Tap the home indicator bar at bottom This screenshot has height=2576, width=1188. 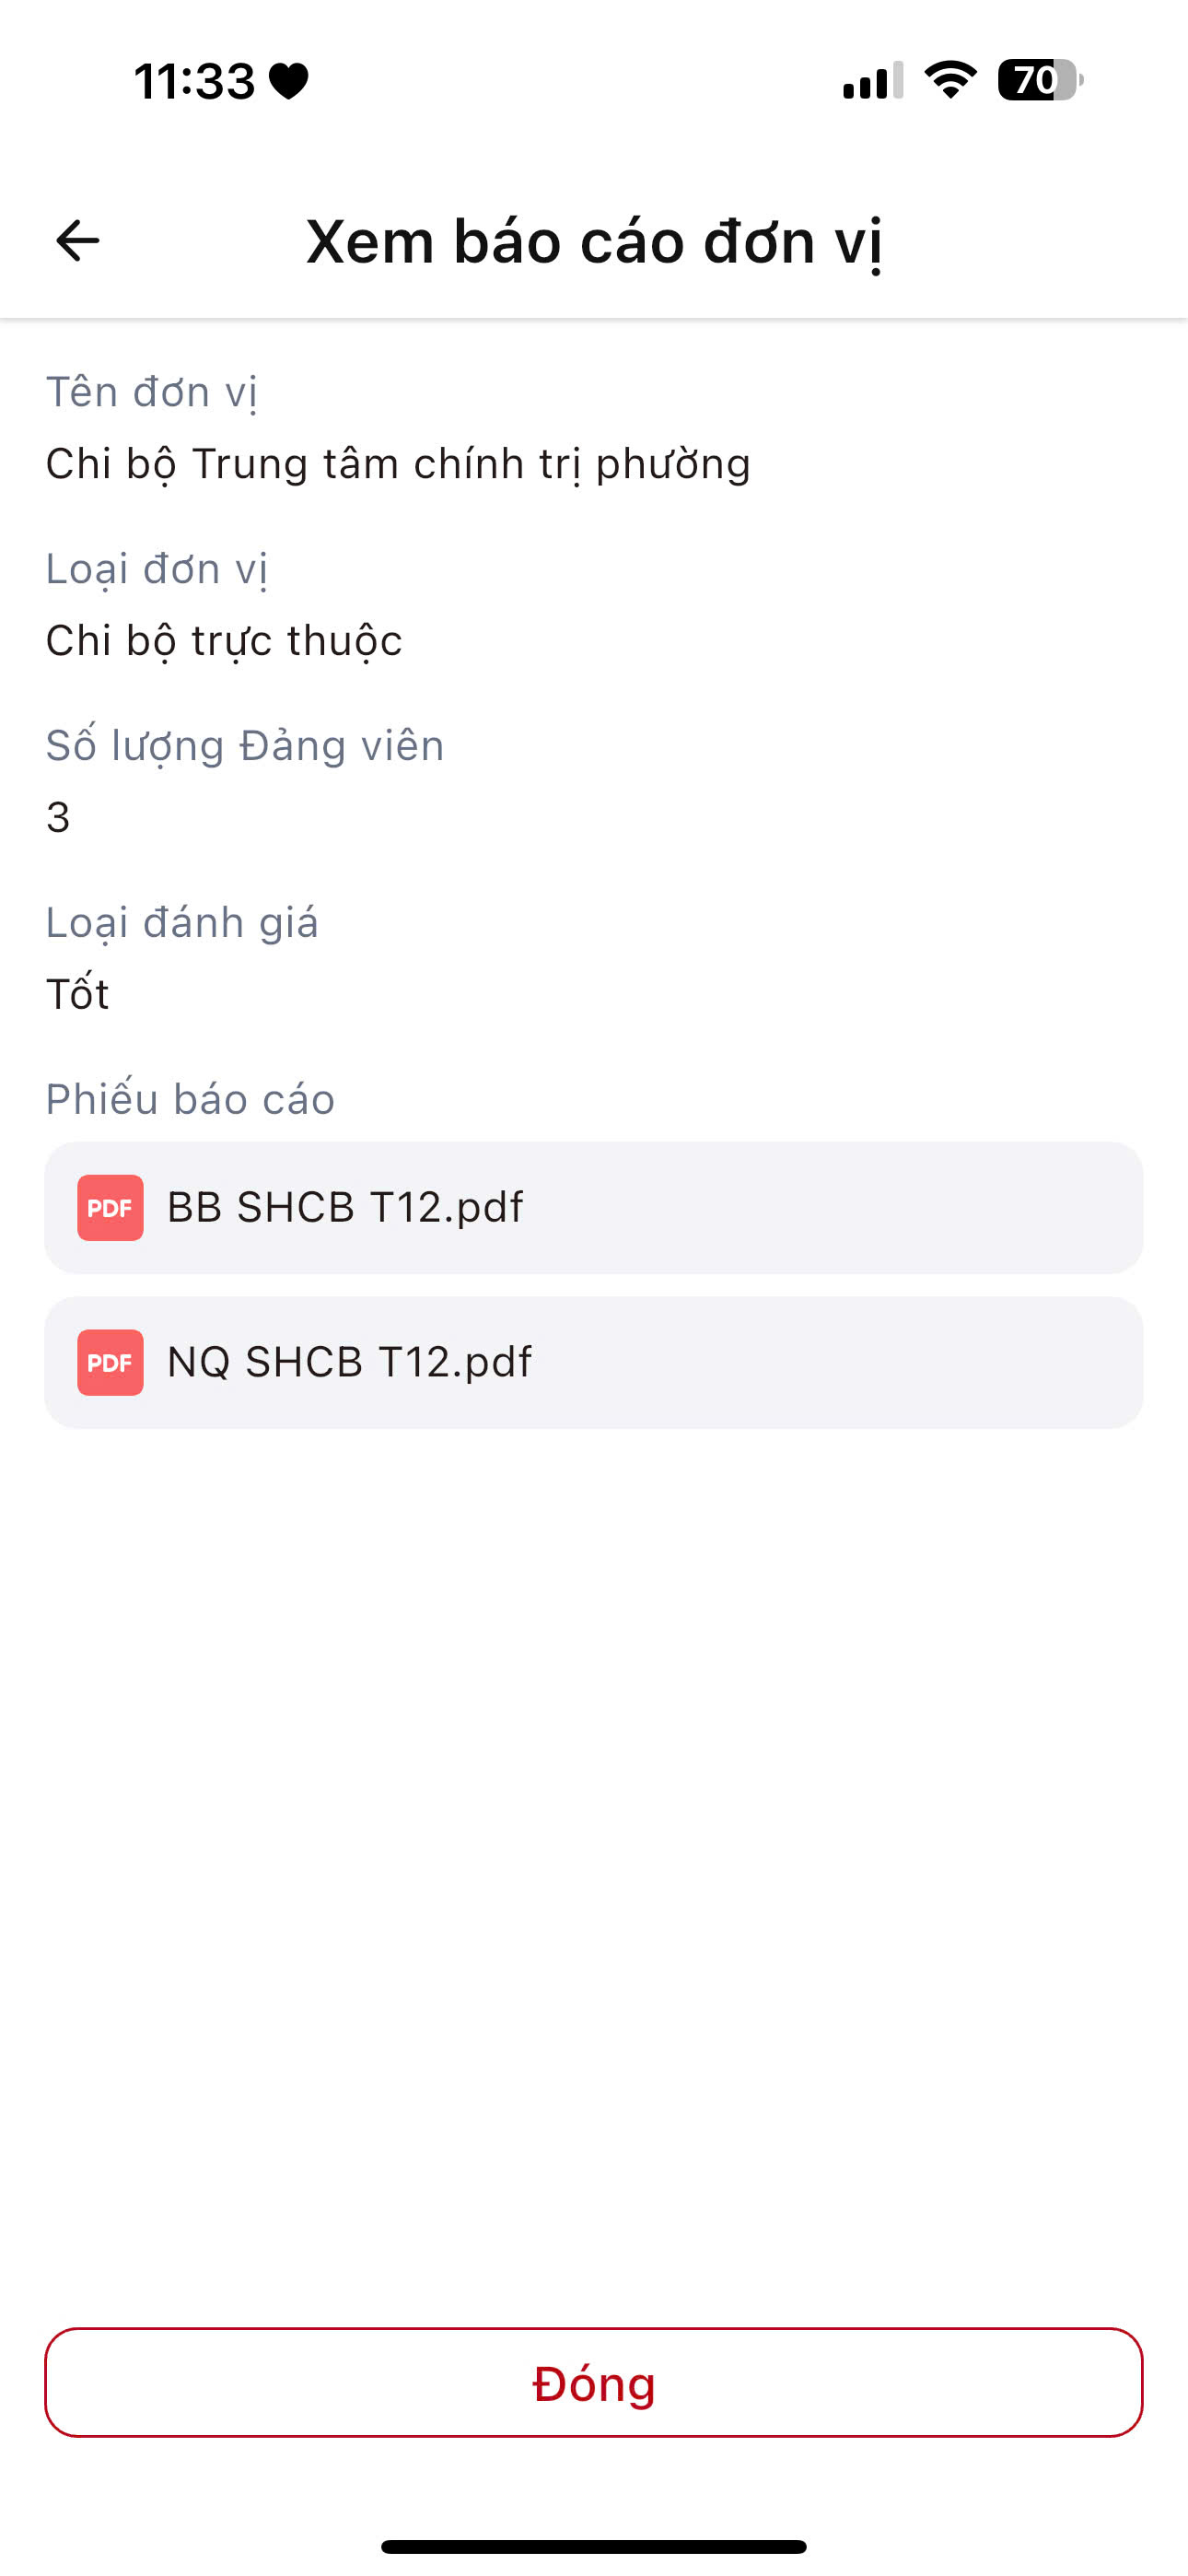tap(594, 2546)
